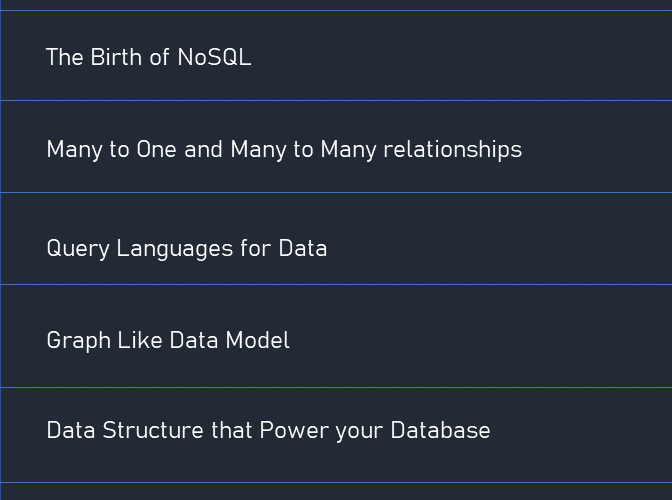
Task: Click the word "Power" in fifth item
Action: [294, 430]
